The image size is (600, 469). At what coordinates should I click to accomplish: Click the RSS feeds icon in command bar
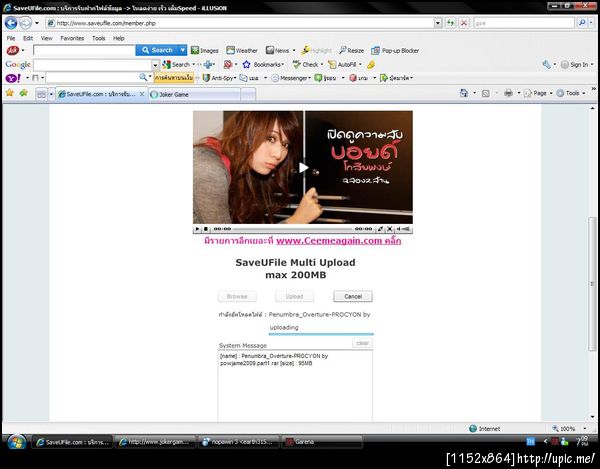486,93
